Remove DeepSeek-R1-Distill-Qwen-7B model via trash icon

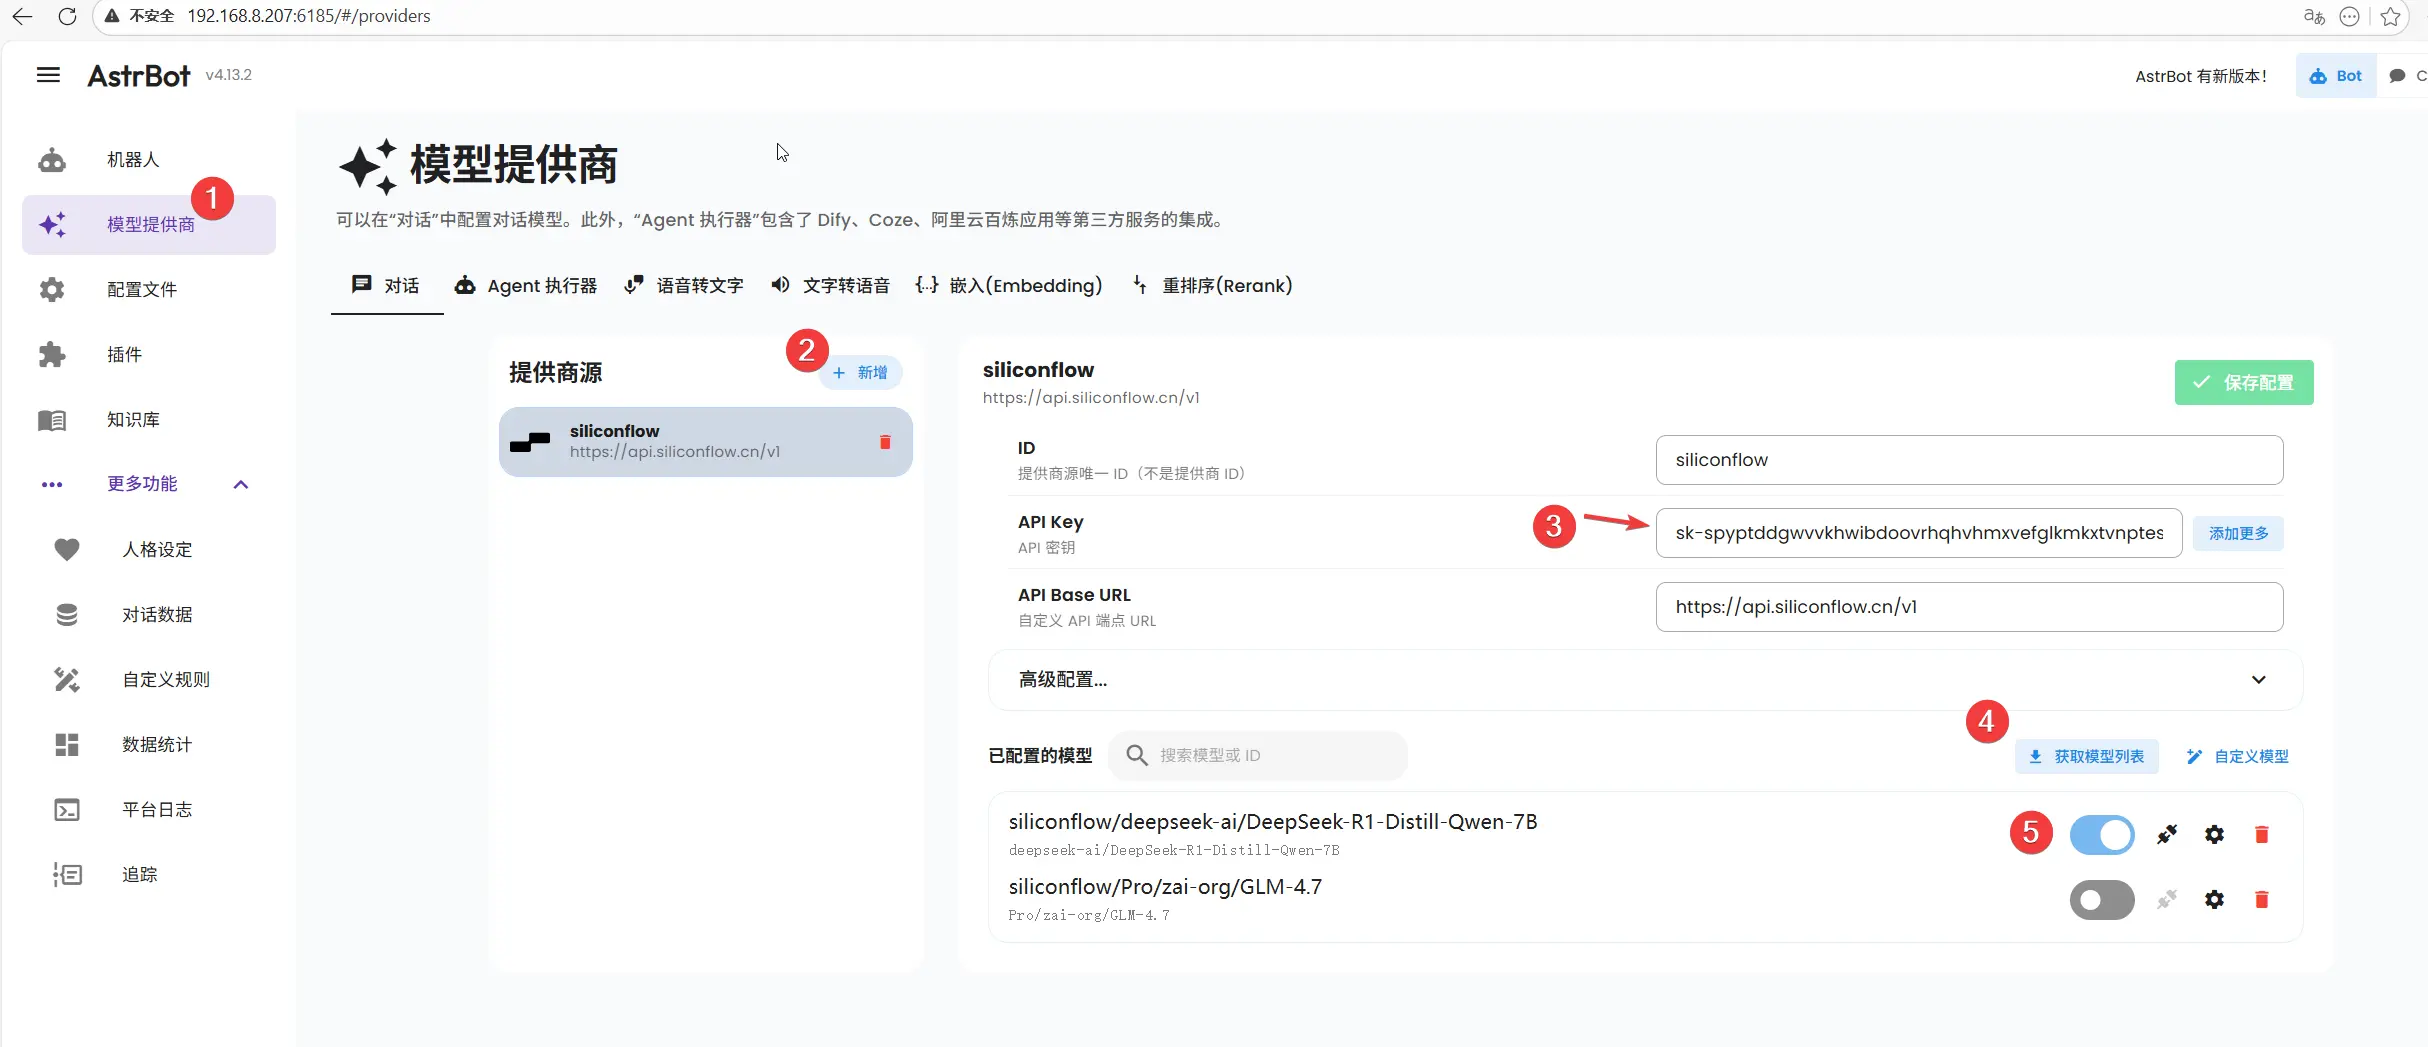coord(2261,835)
